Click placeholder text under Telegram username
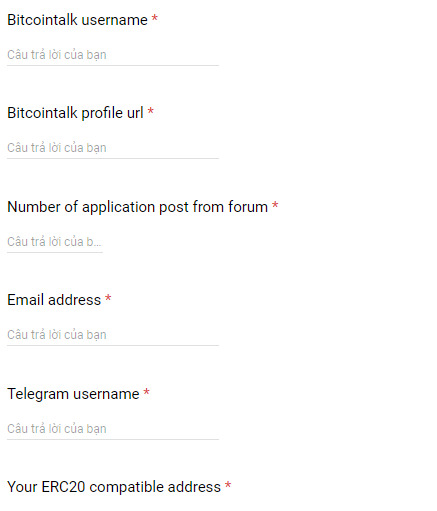The image size is (437, 511). coord(57,429)
